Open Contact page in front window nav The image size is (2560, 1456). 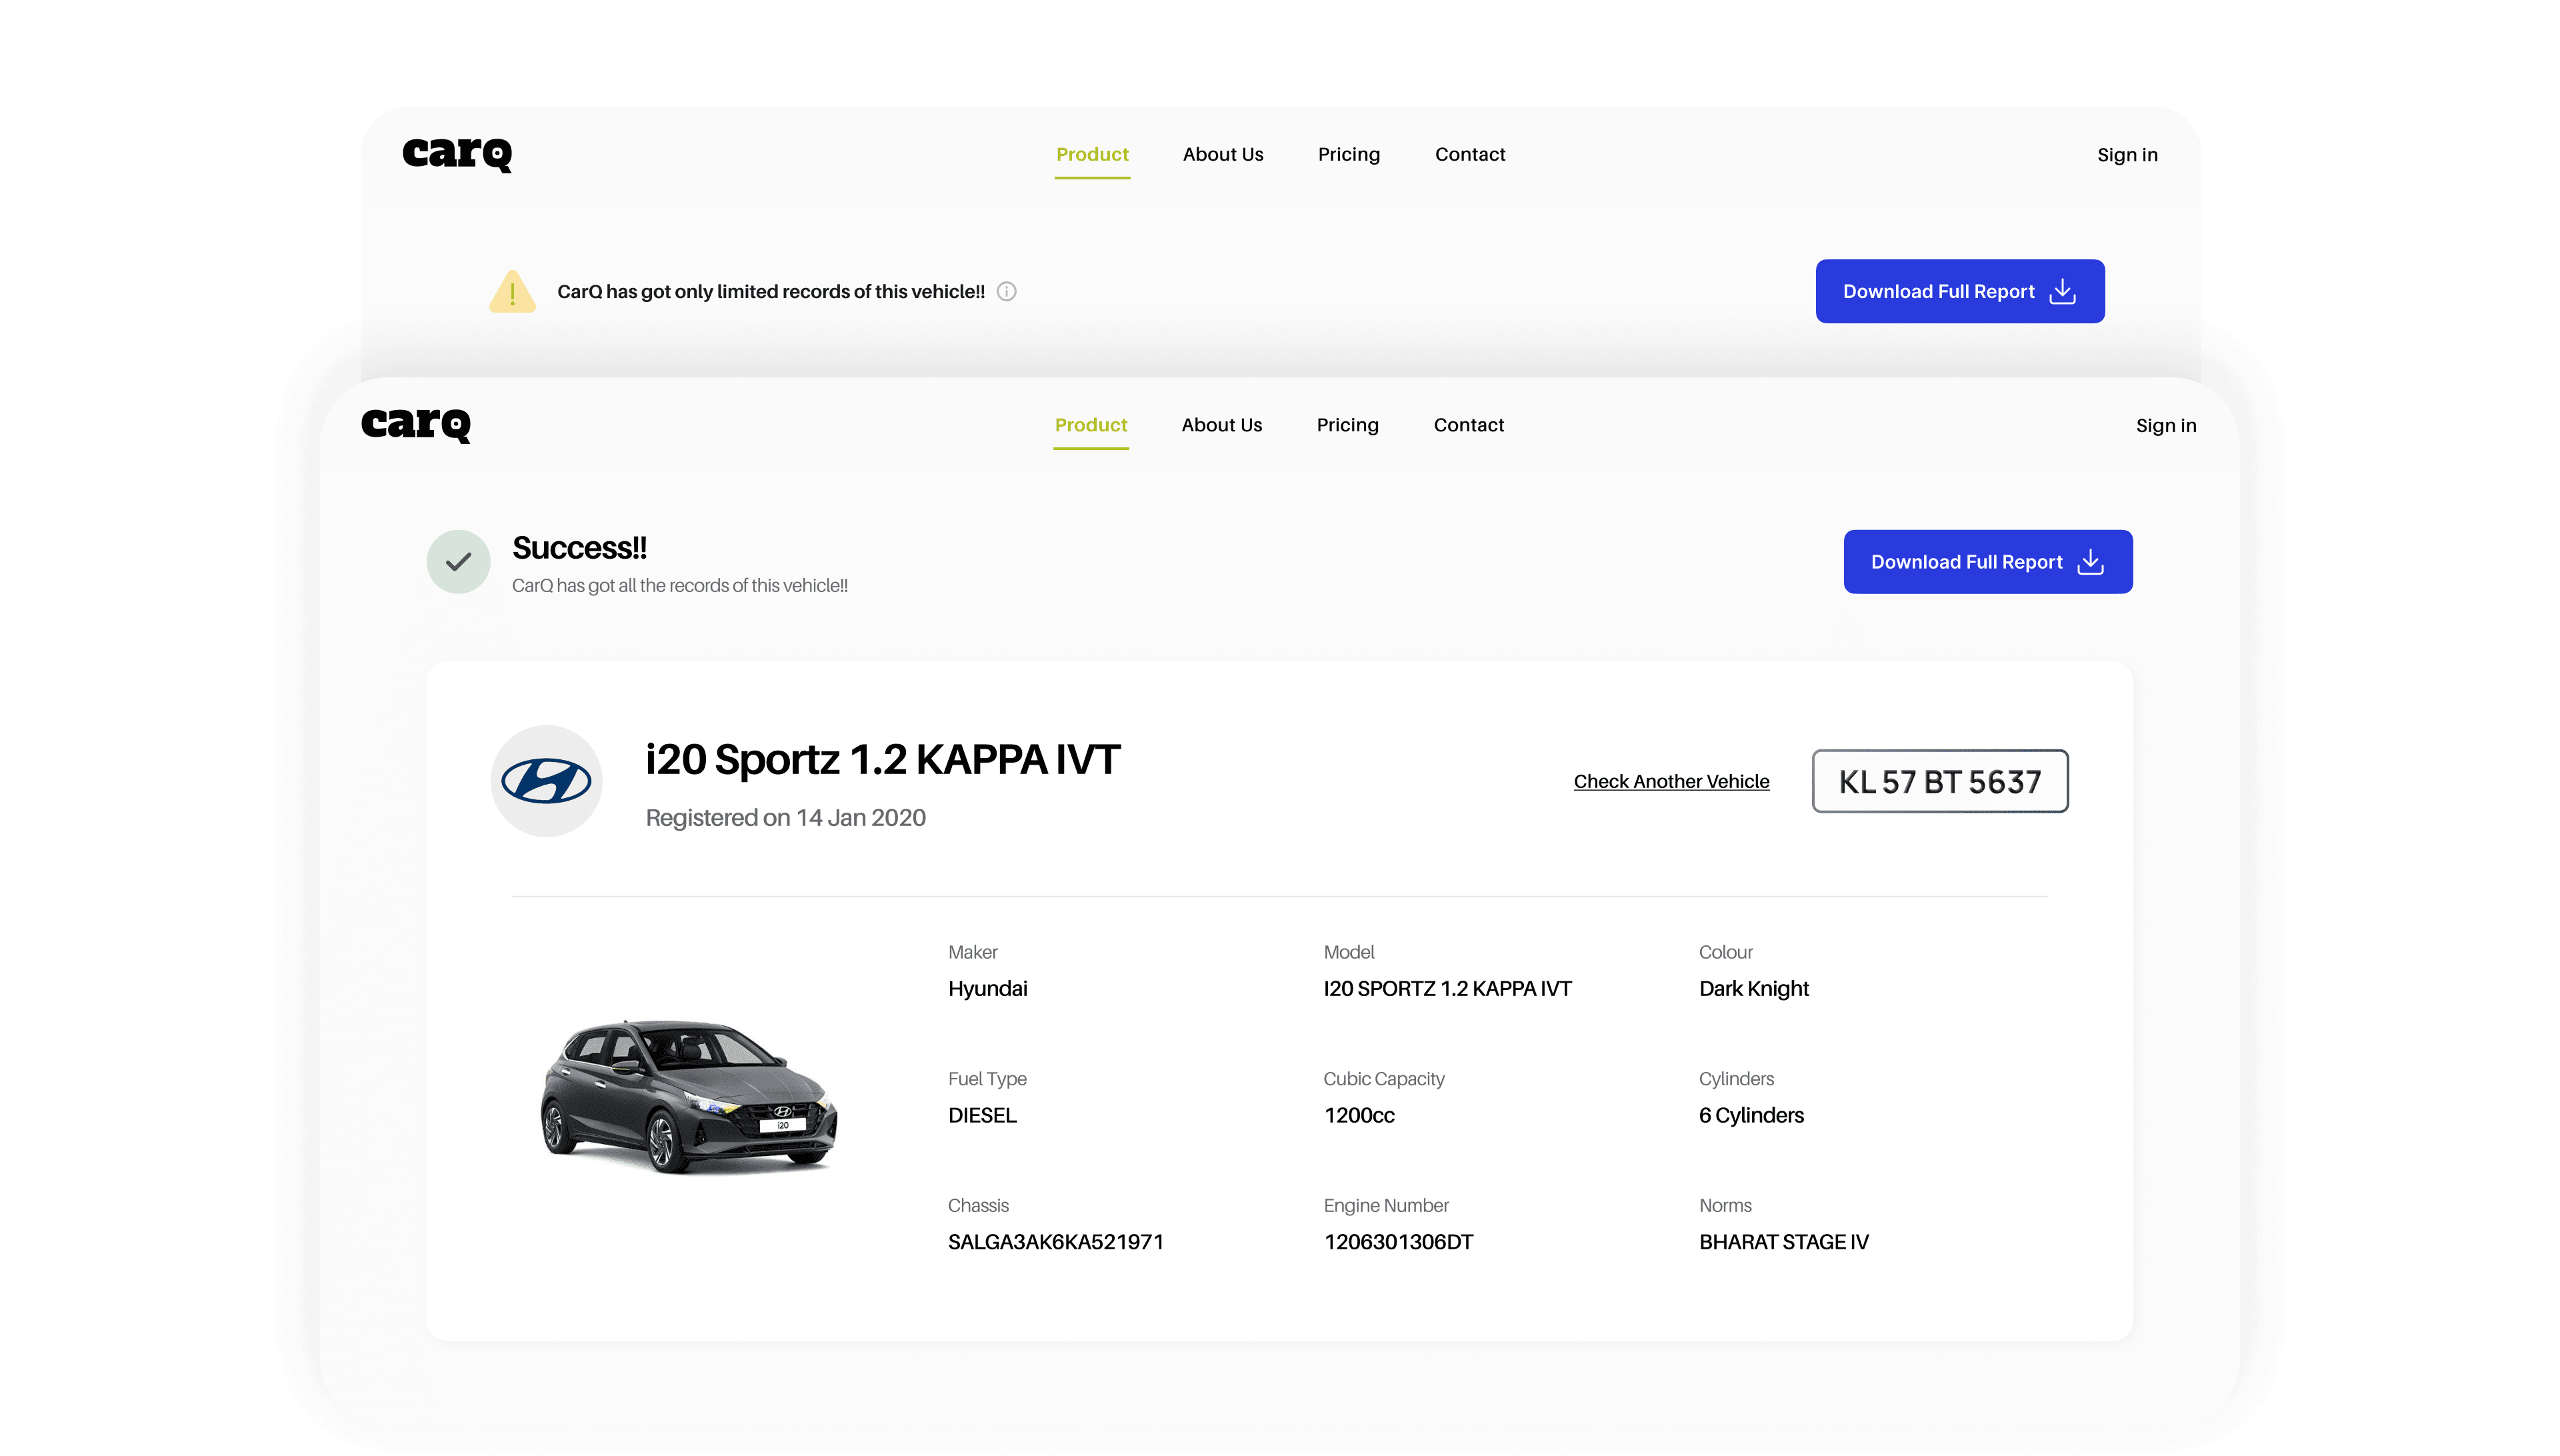tap(1468, 425)
